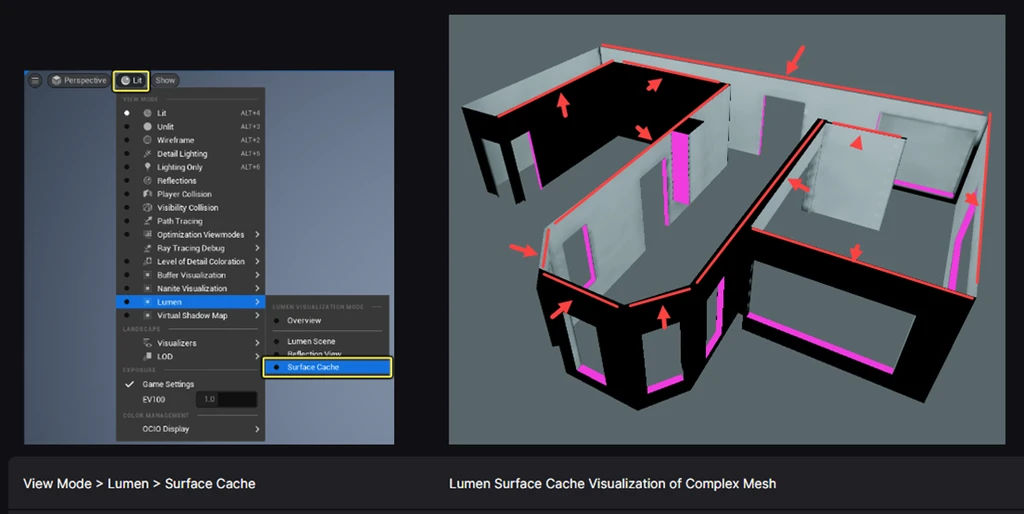The image size is (1024, 514).
Task: Select the Lit radio bullet
Action: click(127, 113)
